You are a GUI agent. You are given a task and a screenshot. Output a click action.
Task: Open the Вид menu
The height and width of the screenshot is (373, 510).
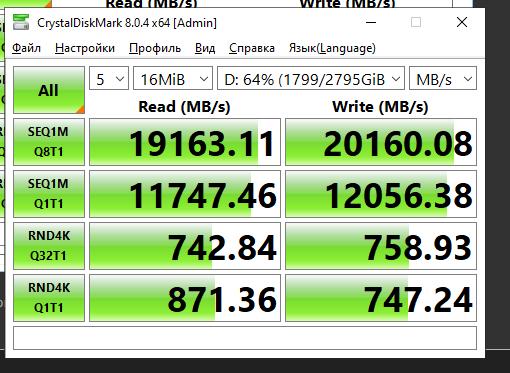coord(205,48)
